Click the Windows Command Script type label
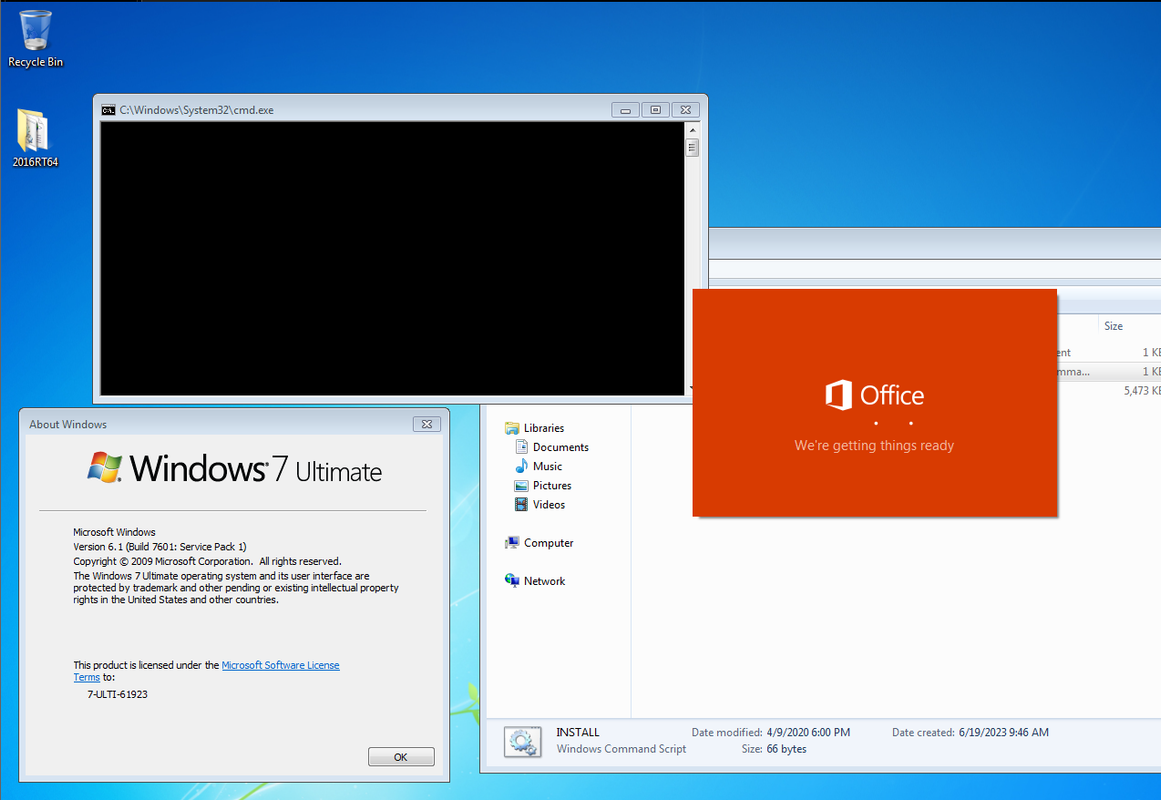The width and height of the screenshot is (1161, 800). point(621,749)
